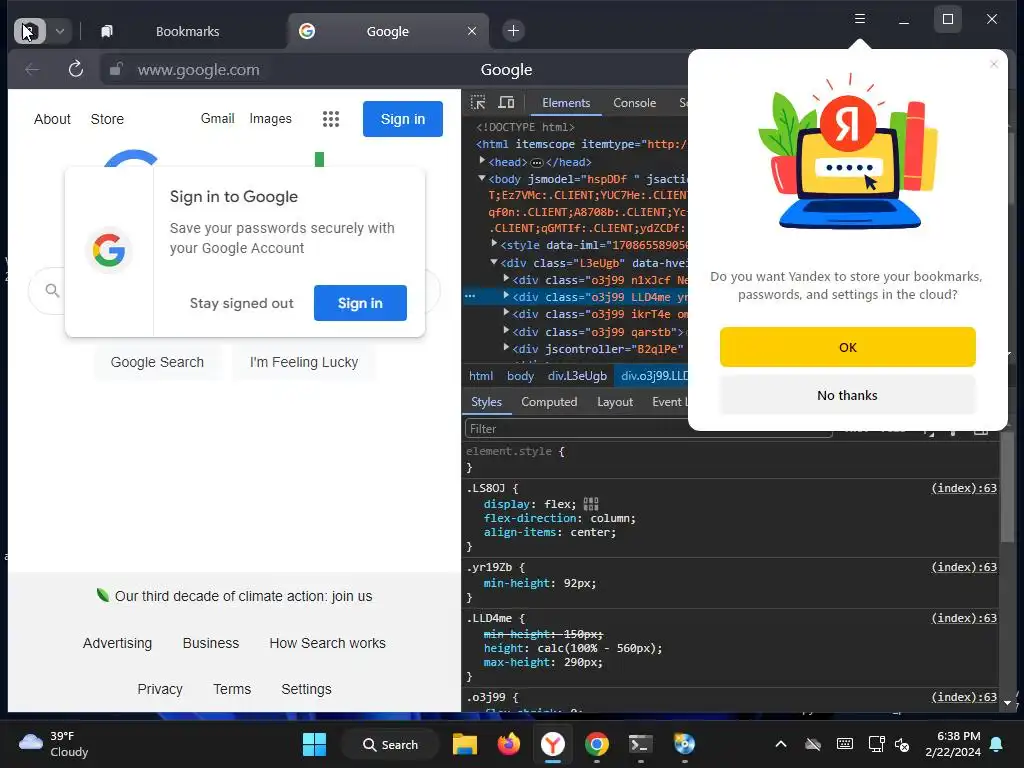Open the Google Store link
1024x768 pixels.
107,119
